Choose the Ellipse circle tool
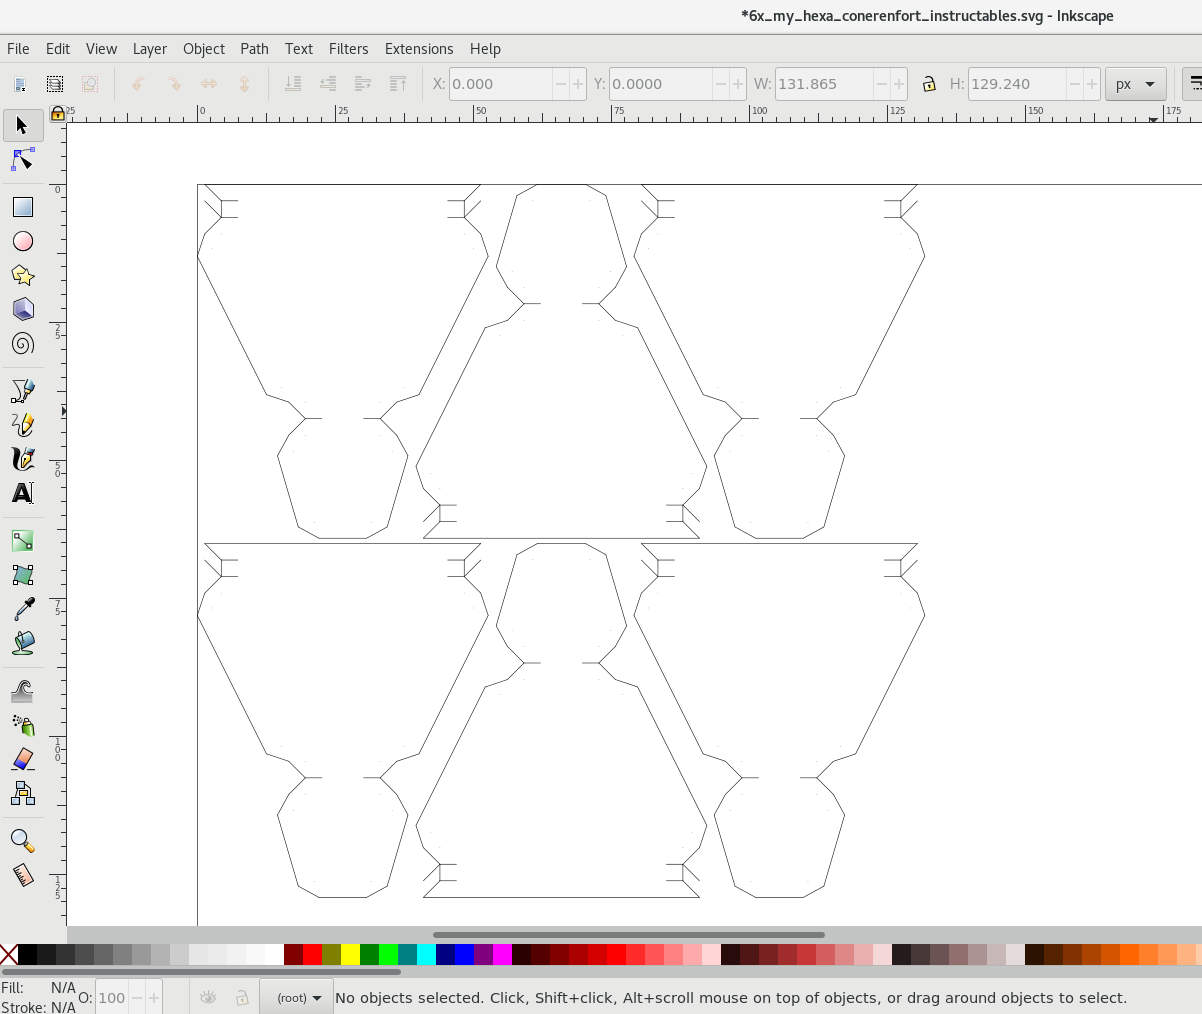The height and width of the screenshot is (1014, 1202). (22, 241)
